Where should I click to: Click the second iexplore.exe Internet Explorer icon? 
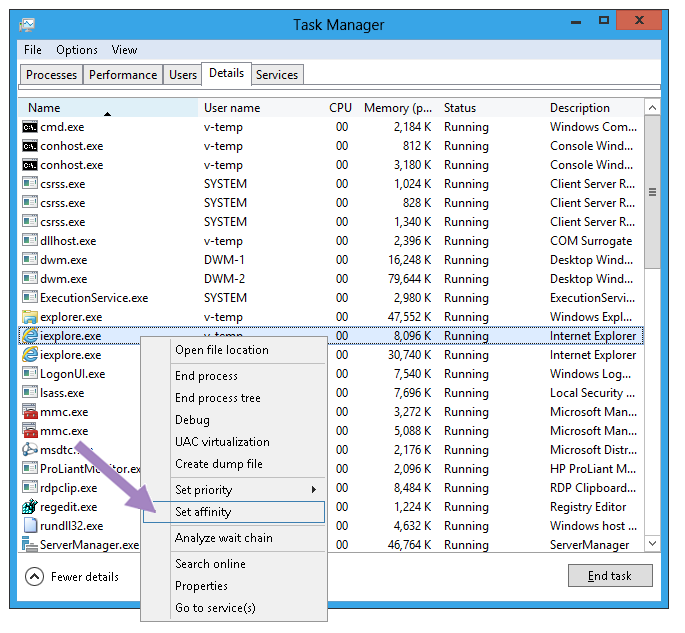[30, 355]
